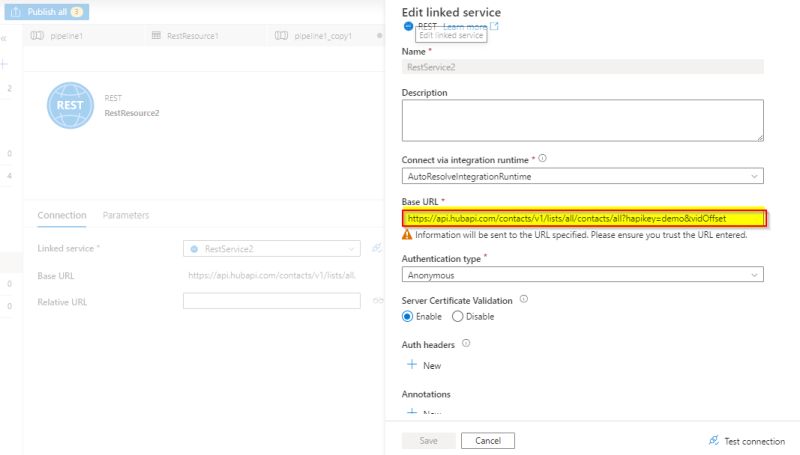Click the REST blue connector icon in header
Screen dimensions: 800x455
click(x=408, y=26)
